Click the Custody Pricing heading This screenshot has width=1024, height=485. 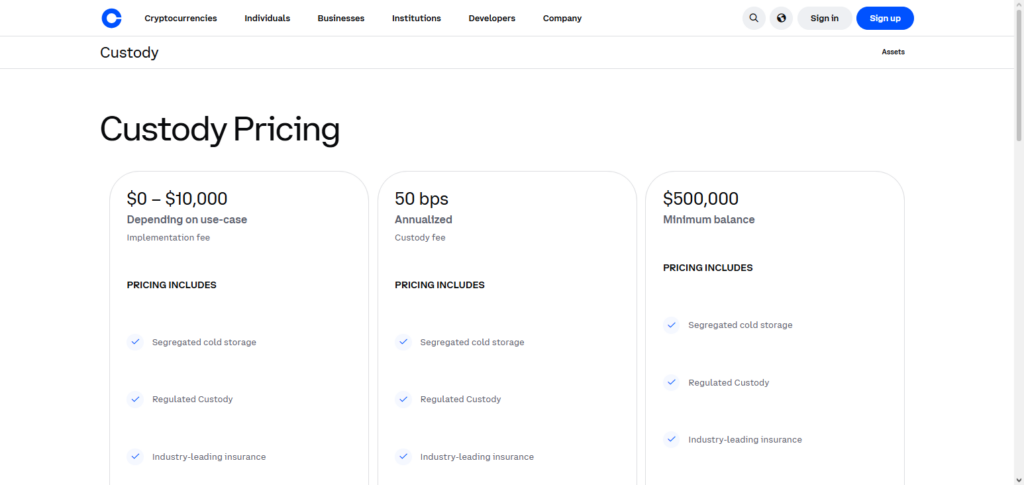pos(220,129)
